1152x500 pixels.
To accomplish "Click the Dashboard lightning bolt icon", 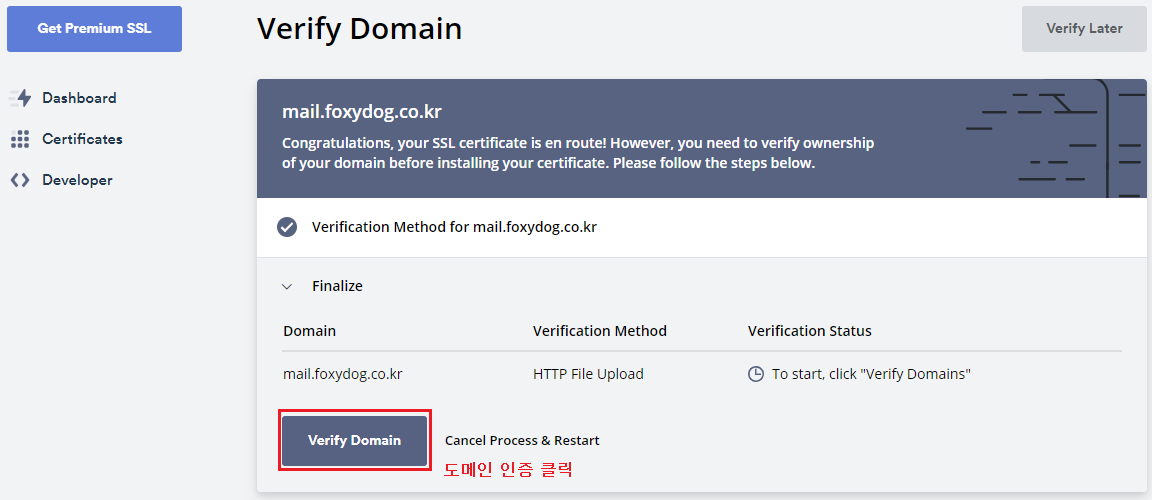I will click(21, 98).
